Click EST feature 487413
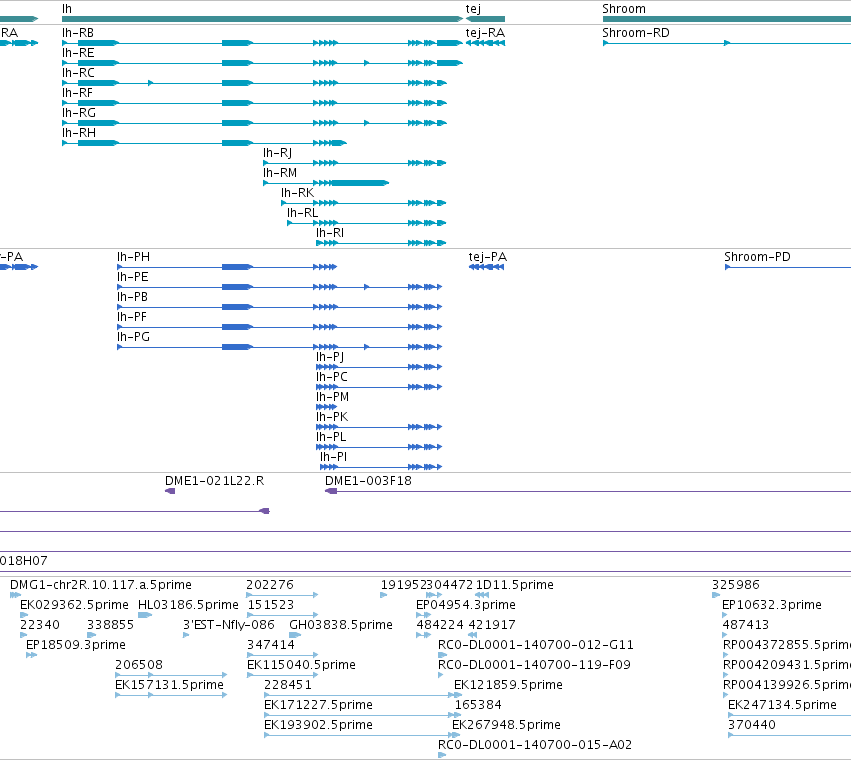This screenshot has width=851, height=760. [746, 625]
